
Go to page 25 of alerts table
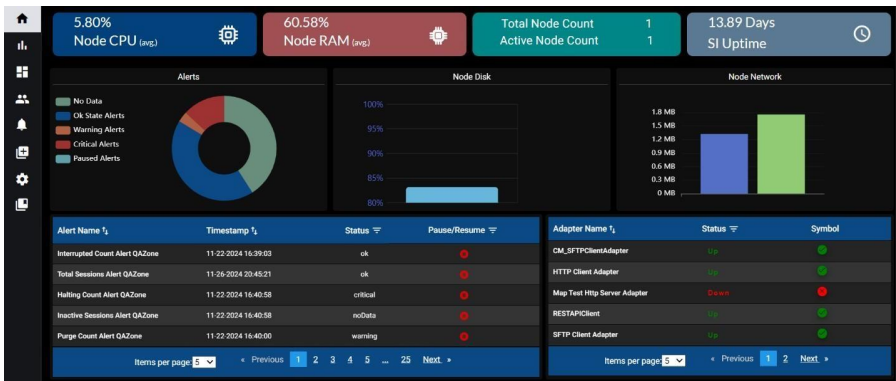pos(405,359)
